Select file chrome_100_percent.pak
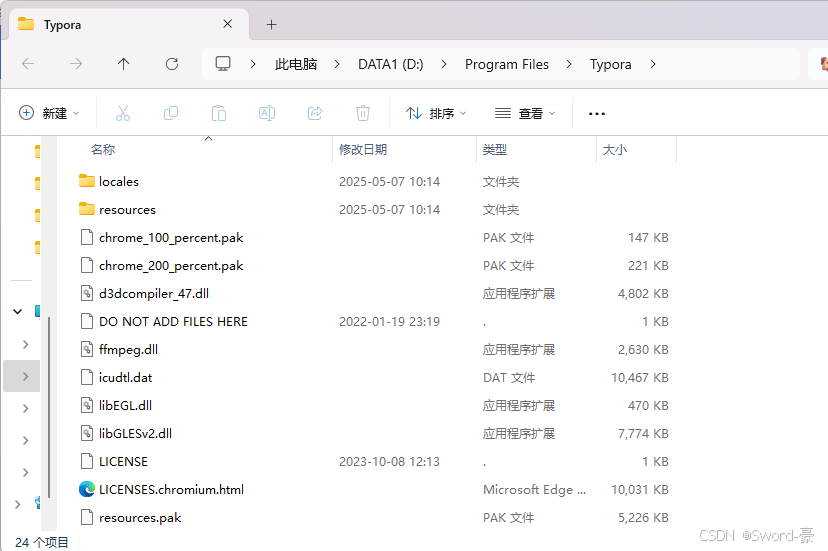The height and width of the screenshot is (551, 828). (x=171, y=238)
